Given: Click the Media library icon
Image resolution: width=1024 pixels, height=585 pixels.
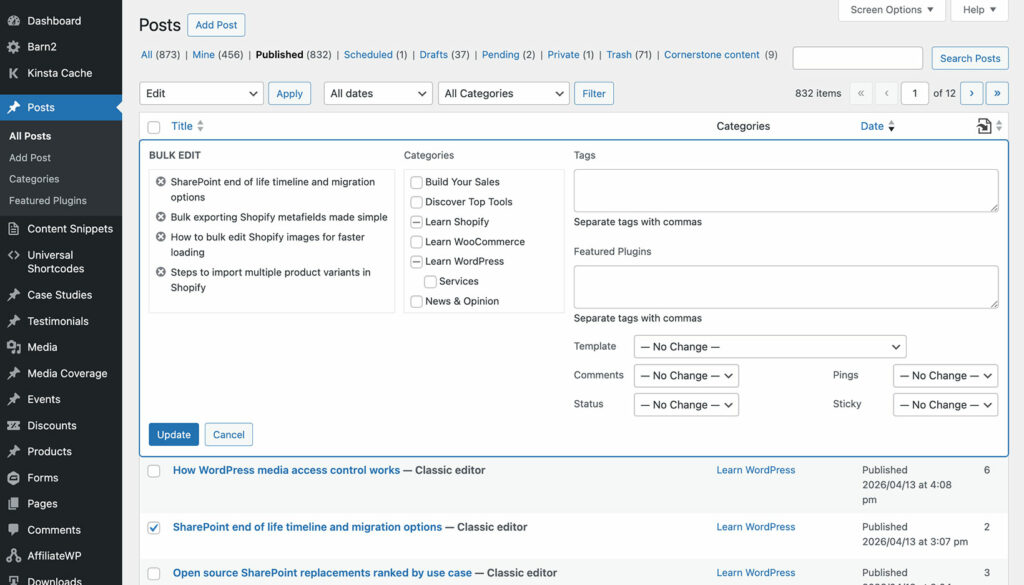Looking at the screenshot, I should click(x=14, y=347).
